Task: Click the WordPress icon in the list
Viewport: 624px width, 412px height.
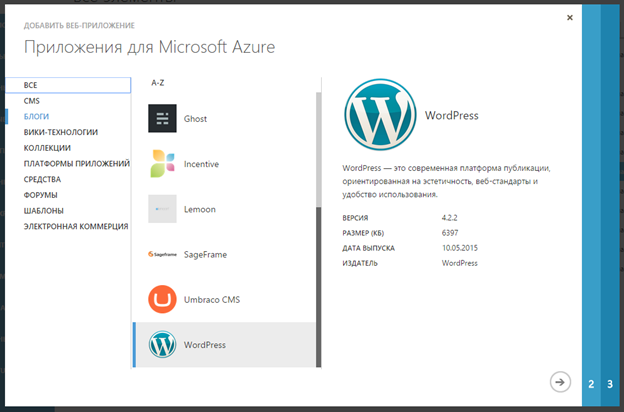Action: 162,345
